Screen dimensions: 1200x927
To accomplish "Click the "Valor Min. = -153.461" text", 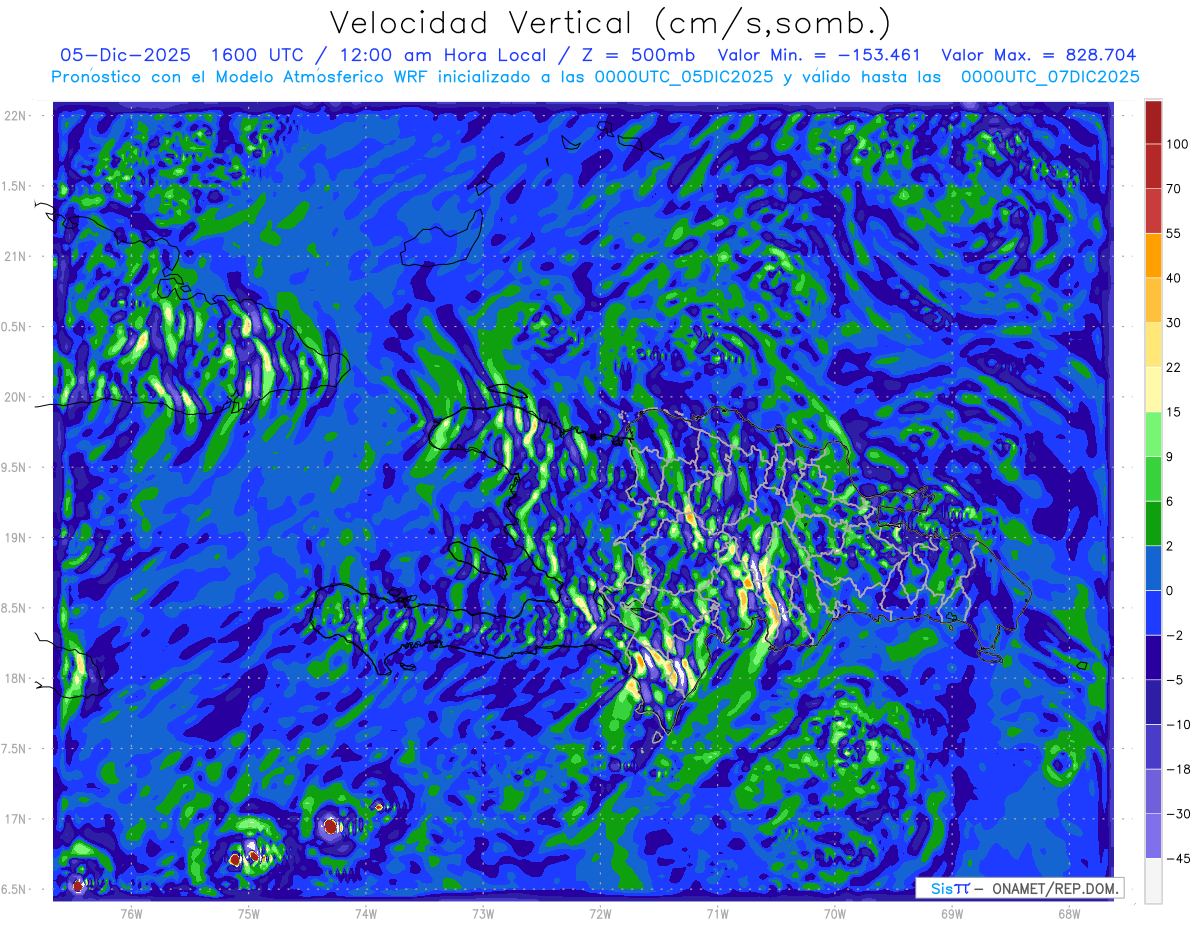I will point(819,55).
